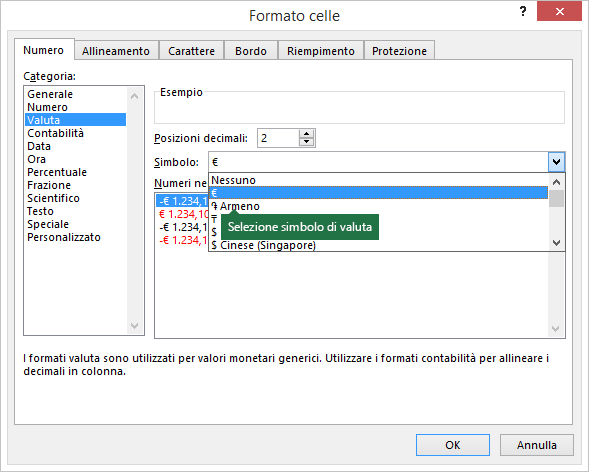This screenshot has height=472, width=589.
Task: Click the symbol list's up scroll arrow
Action: click(556, 182)
